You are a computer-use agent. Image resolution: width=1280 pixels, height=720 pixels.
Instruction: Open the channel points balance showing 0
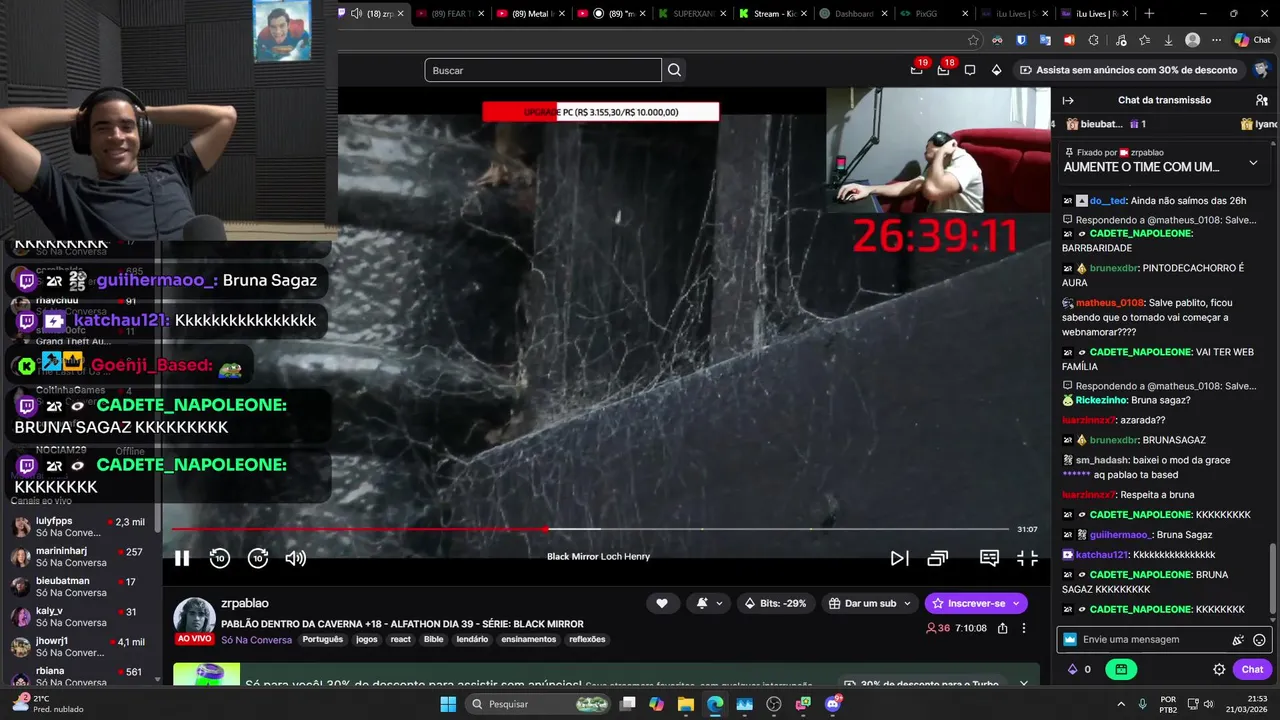pos(1078,669)
